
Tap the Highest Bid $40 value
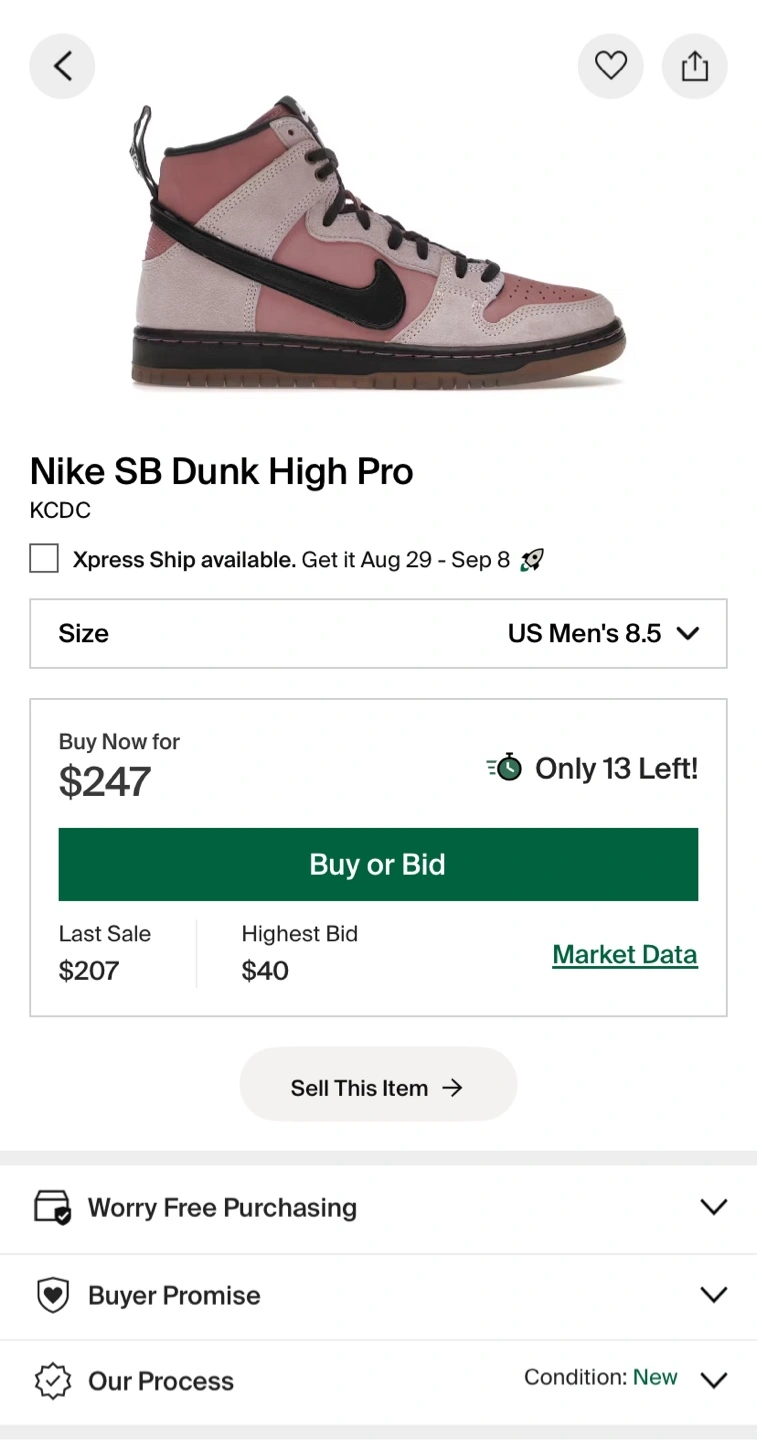[265, 971]
